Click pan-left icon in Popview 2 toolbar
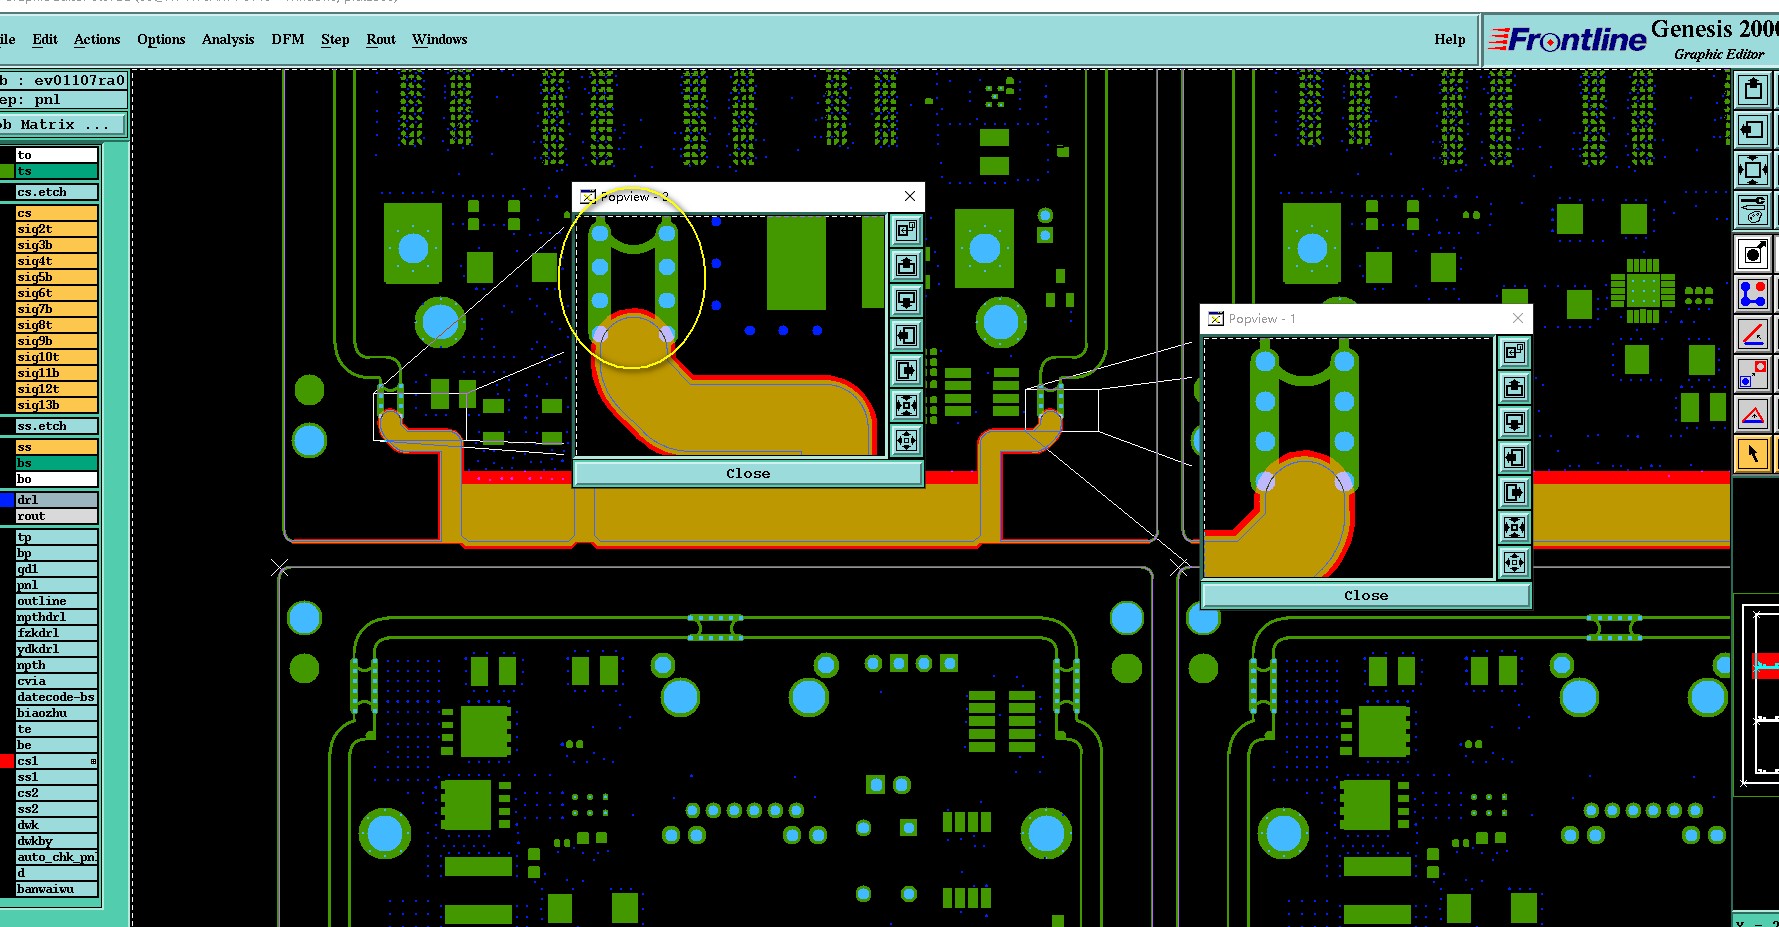Image resolution: width=1779 pixels, height=927 pixels. 906,336
